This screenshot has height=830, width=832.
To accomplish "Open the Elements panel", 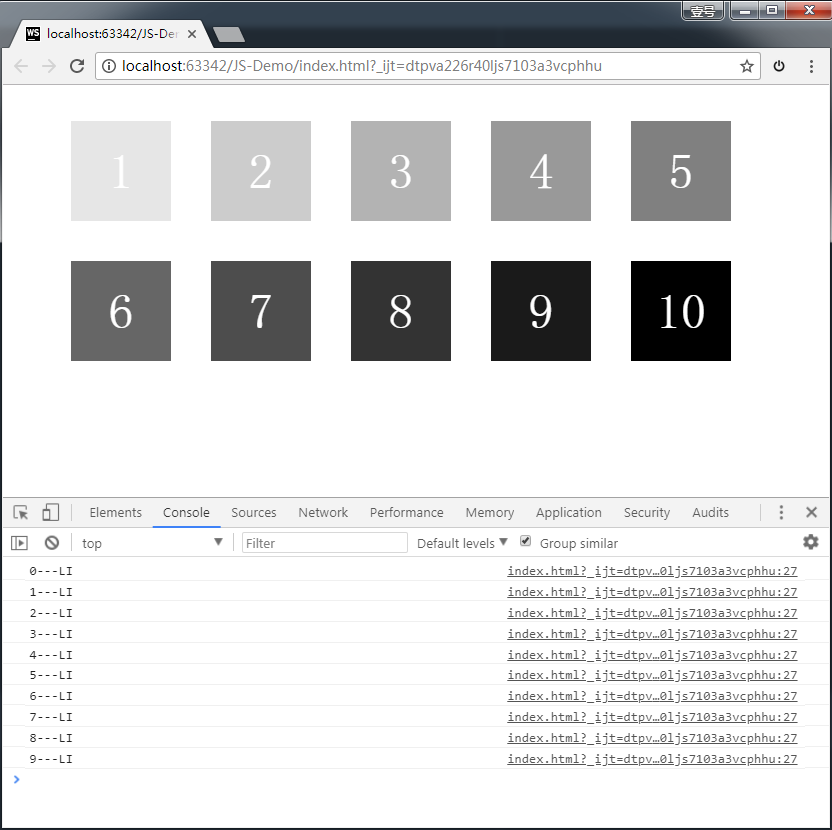I will click(x=115, y=511).
